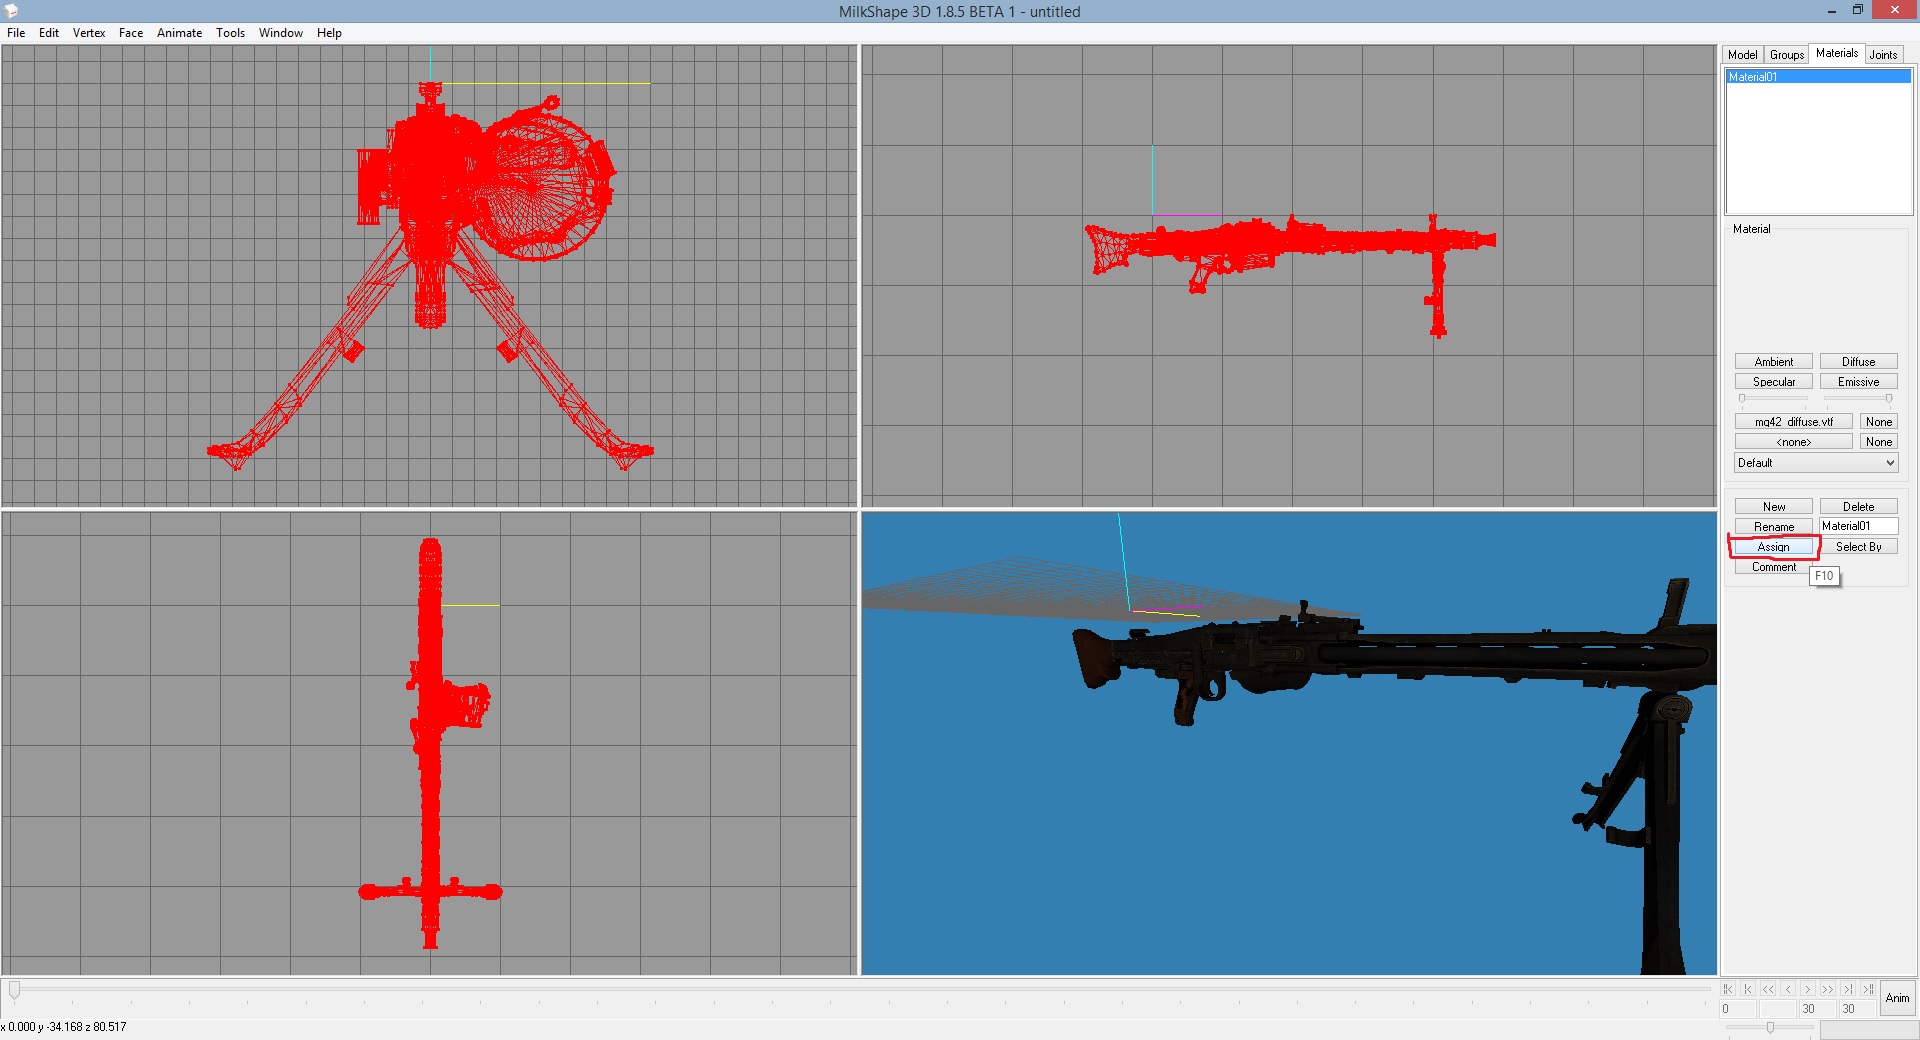Click the Rename material button

(1774, 527)
